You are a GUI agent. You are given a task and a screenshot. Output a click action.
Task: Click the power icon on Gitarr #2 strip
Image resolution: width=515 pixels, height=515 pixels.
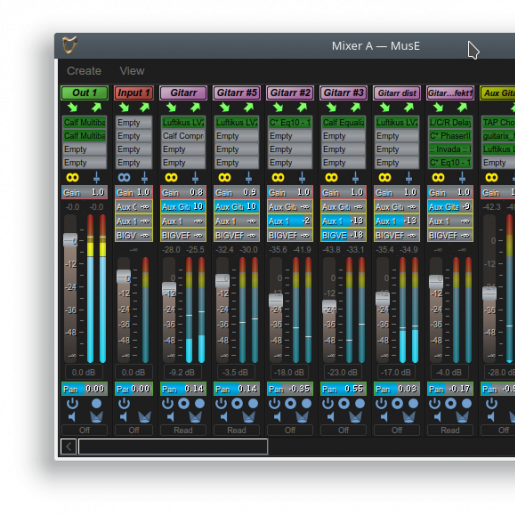(x=274, y=403)
